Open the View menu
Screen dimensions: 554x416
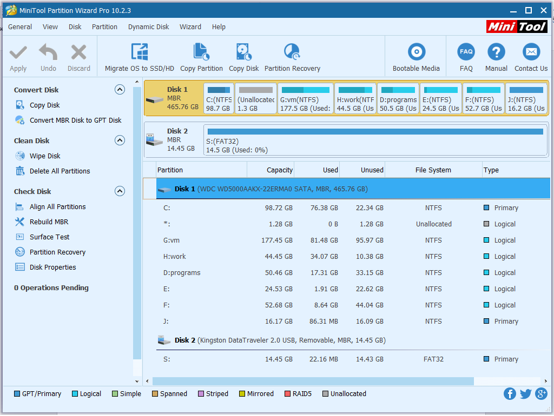point(50,27)
